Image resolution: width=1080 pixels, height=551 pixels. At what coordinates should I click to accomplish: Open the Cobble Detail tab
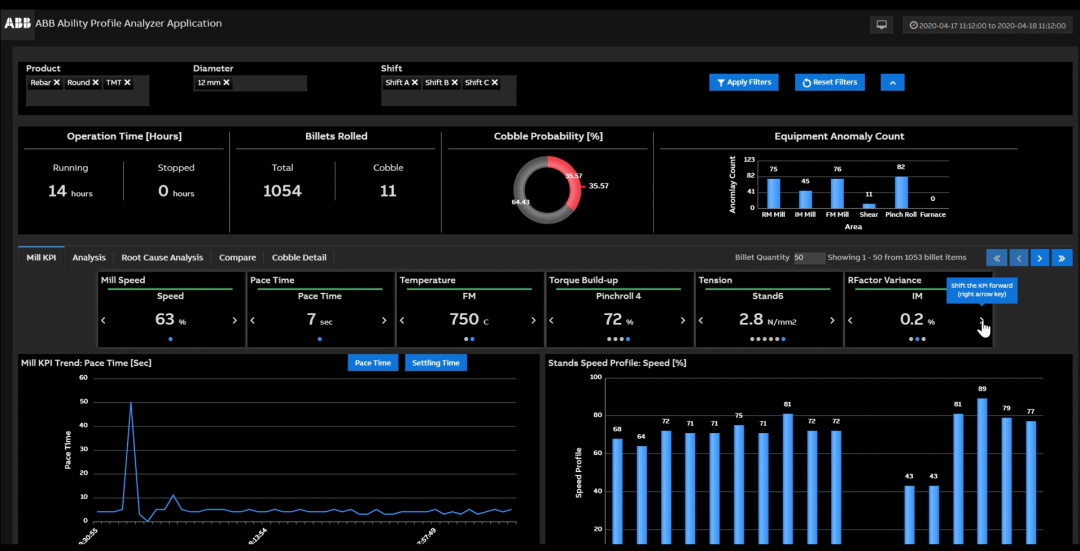299,258
